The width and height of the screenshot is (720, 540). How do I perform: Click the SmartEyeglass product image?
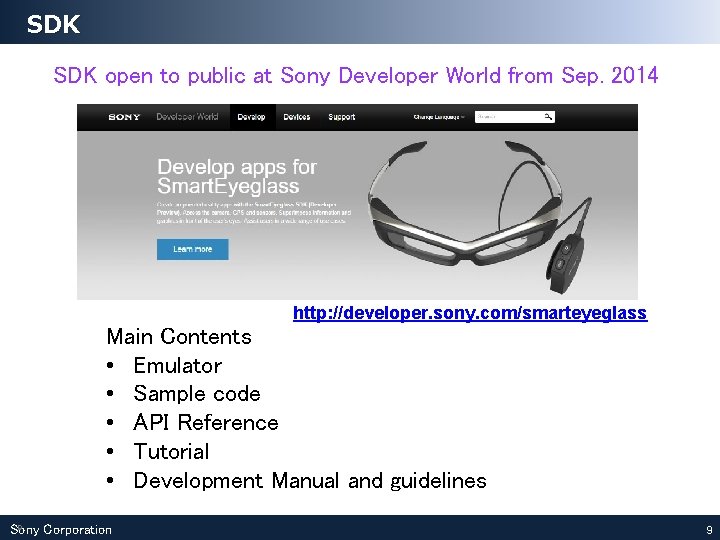pos(480,216)
